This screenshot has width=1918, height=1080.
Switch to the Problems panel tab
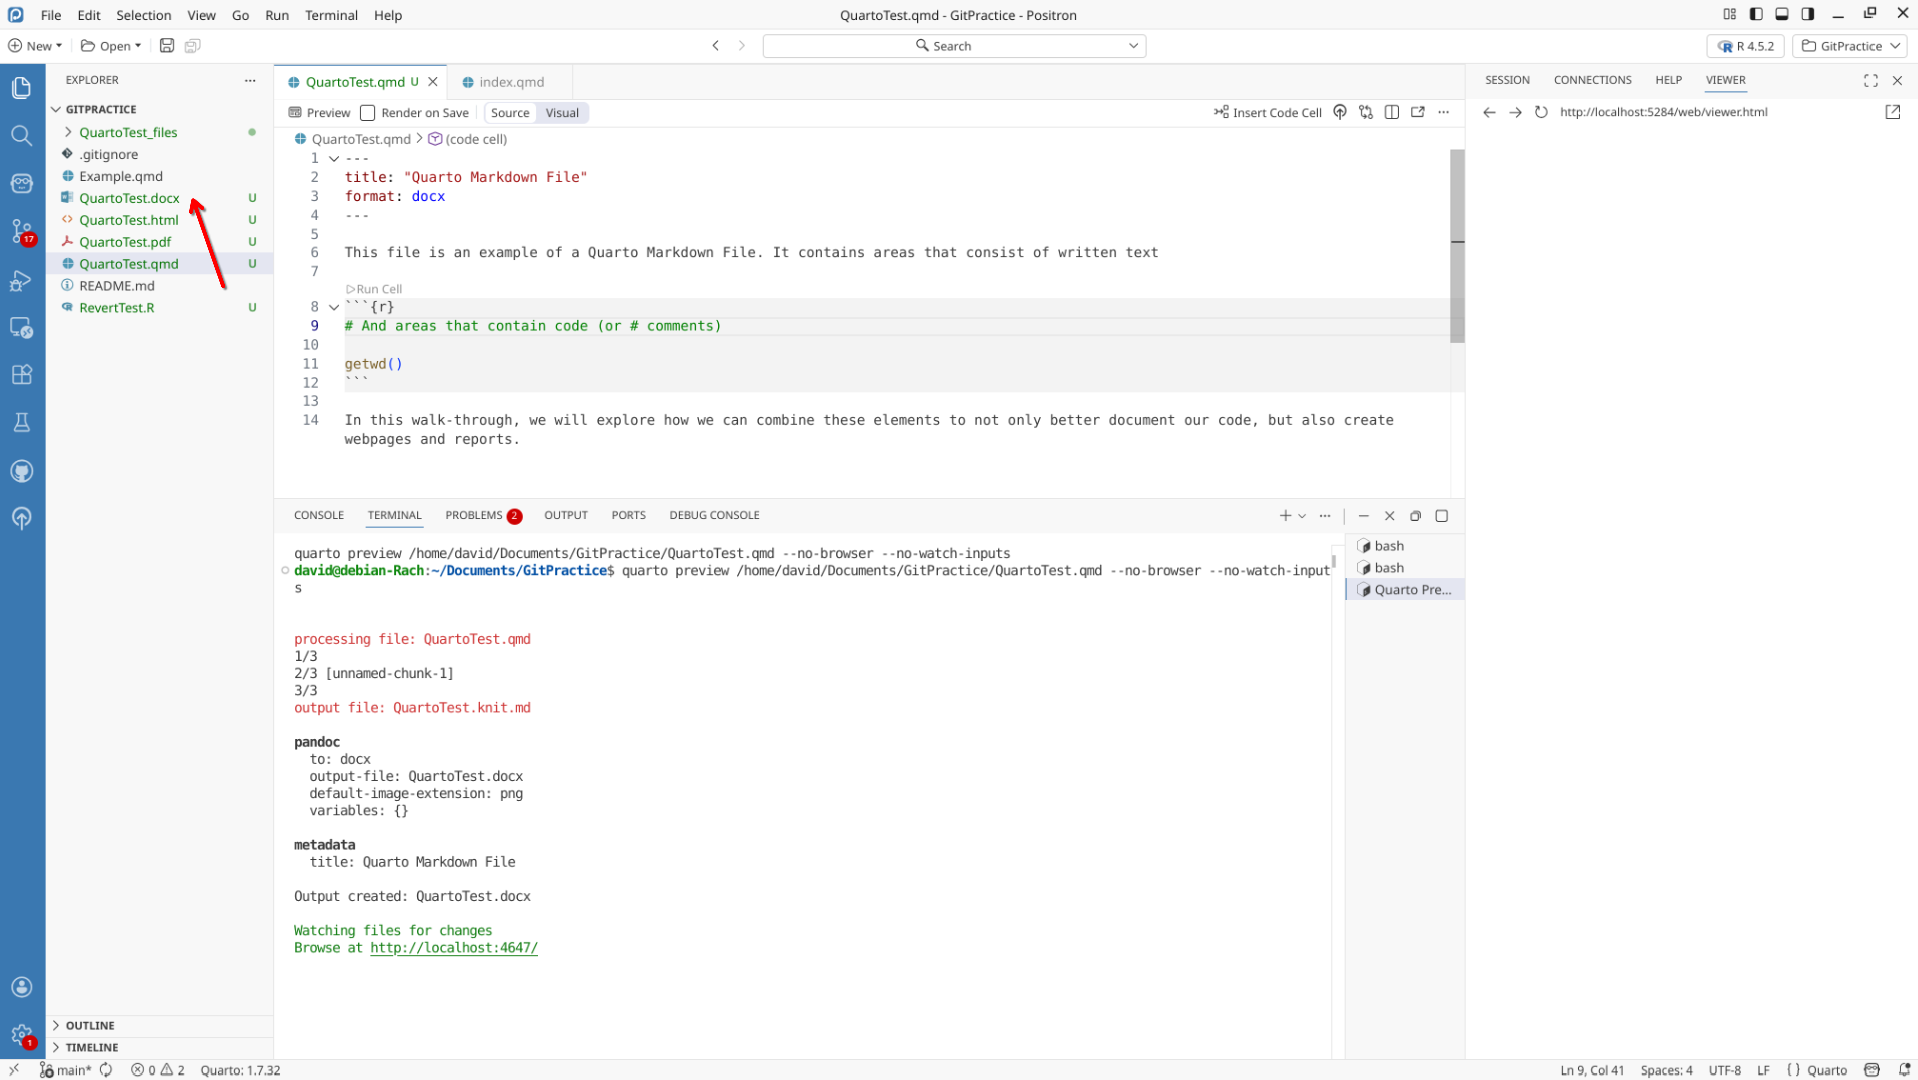474,515
